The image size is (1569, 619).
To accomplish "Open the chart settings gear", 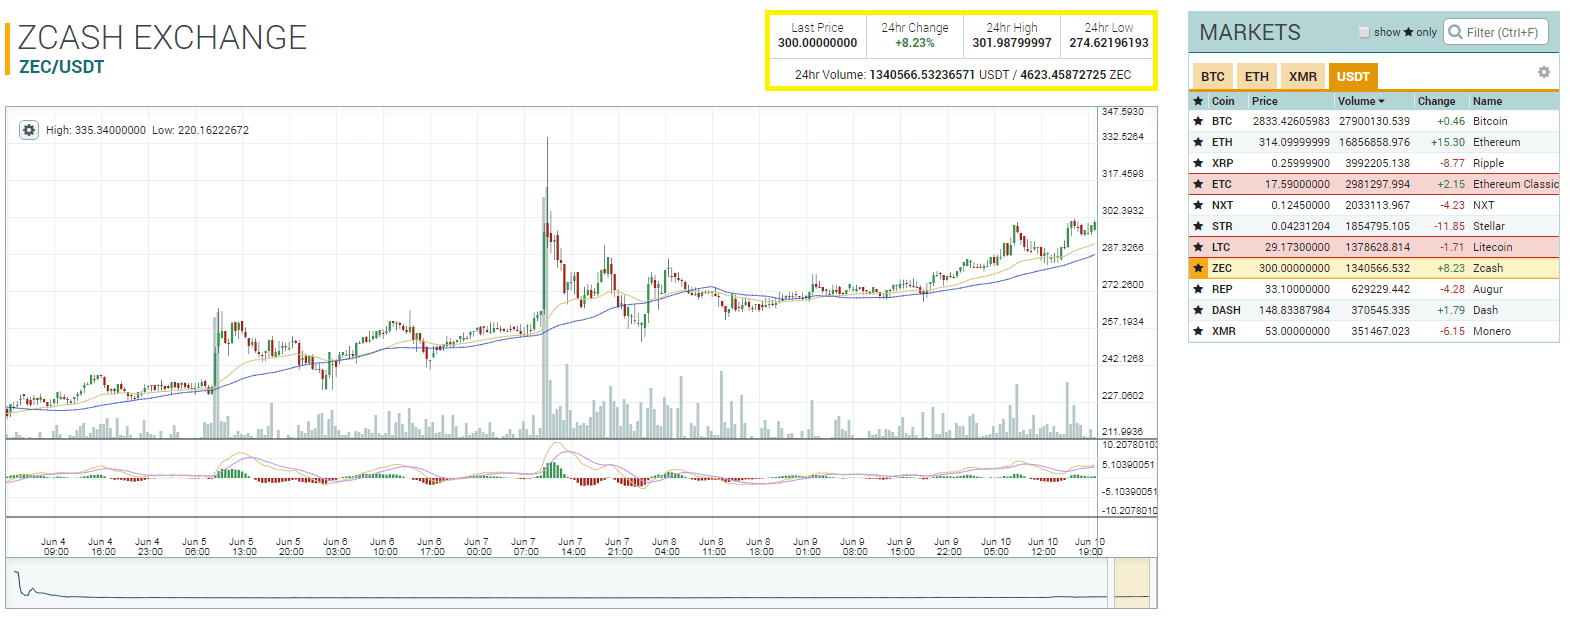I will point(29,130).
